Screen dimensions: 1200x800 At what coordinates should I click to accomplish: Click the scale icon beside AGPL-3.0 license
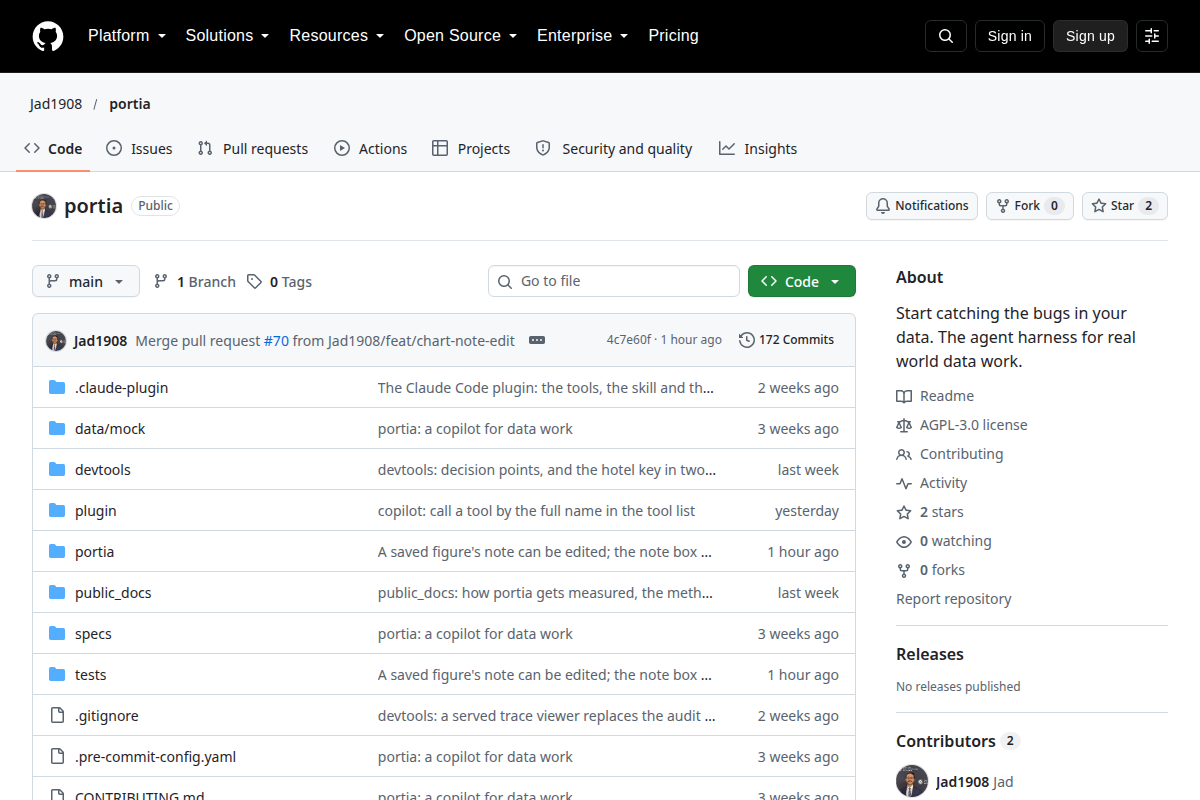click(x=904, y=425)
